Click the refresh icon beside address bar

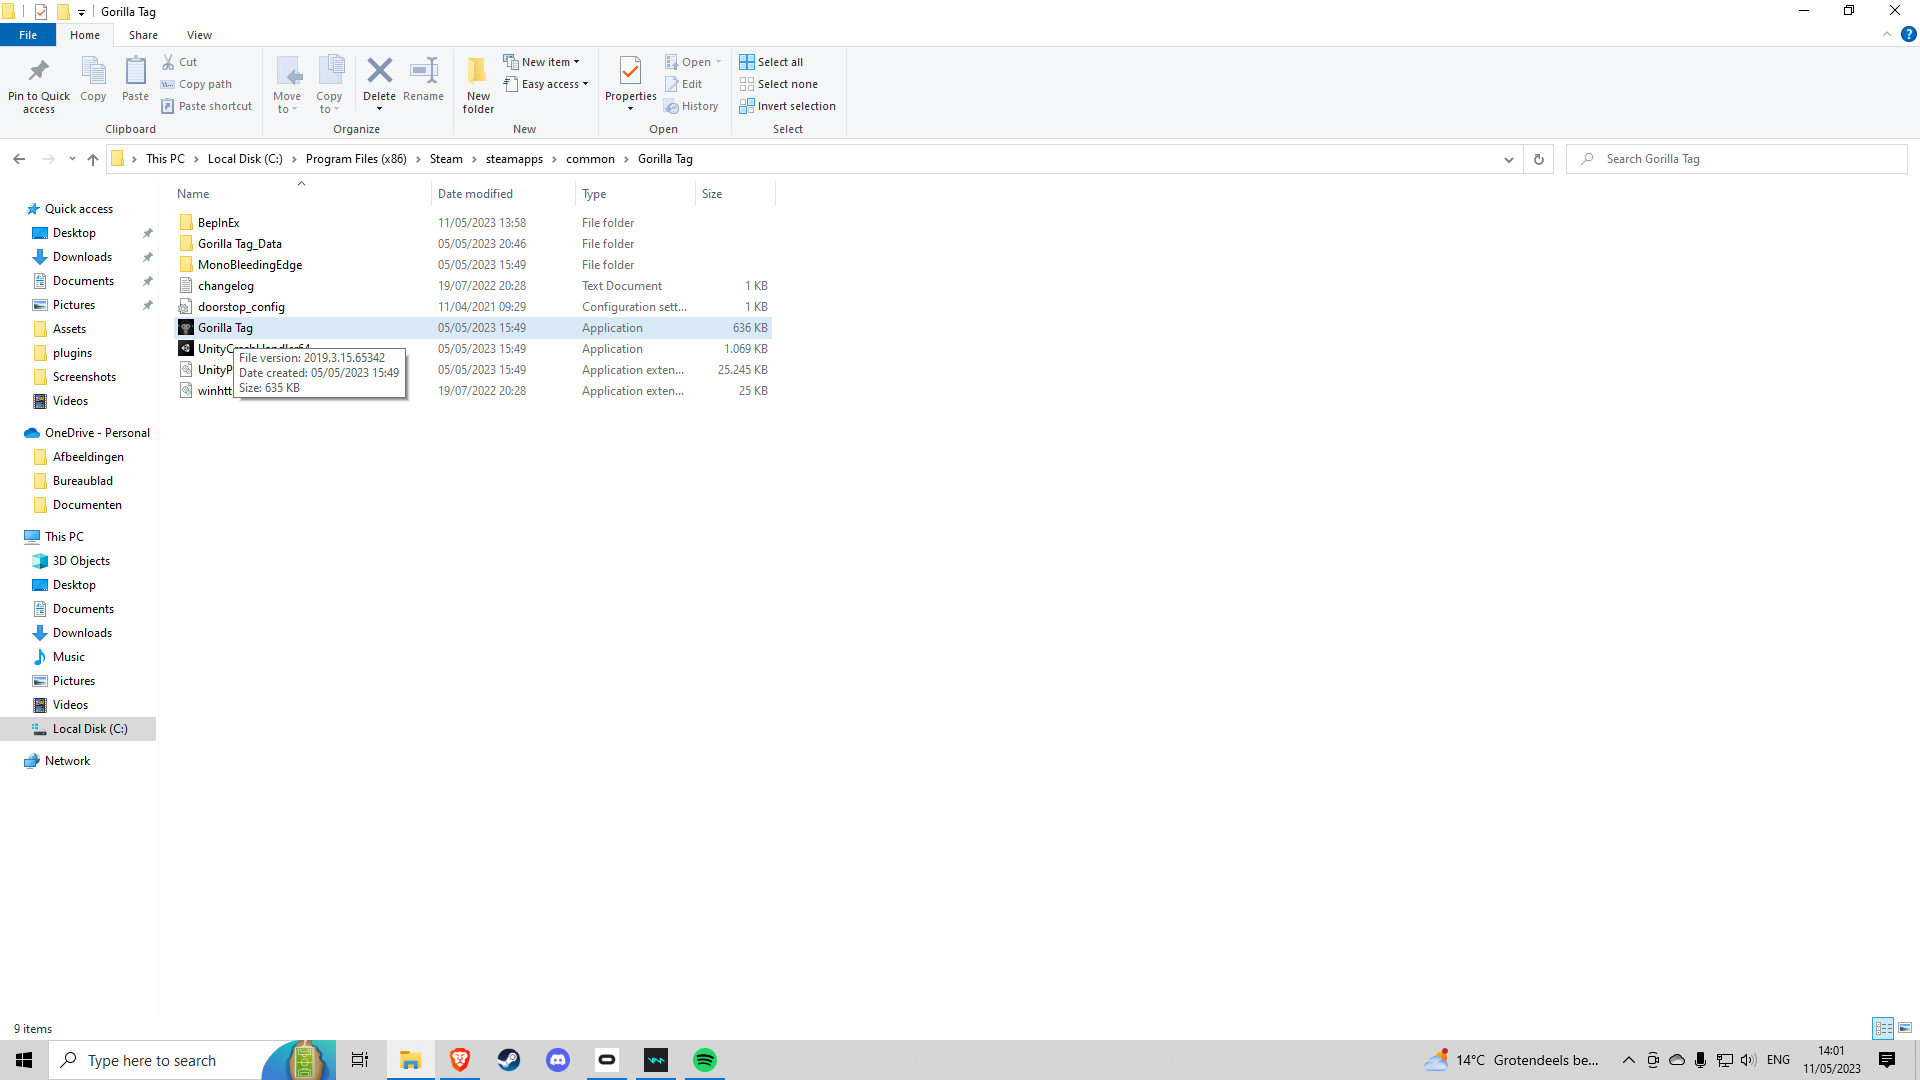[1539, 159]
